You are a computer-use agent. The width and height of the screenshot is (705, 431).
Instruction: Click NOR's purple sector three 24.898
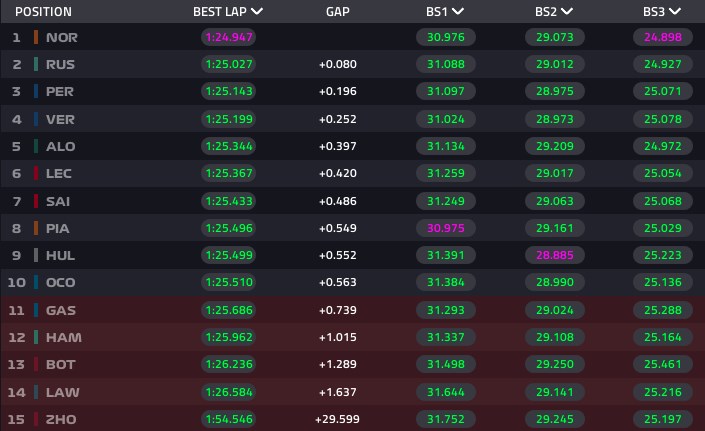pos(663,37)
